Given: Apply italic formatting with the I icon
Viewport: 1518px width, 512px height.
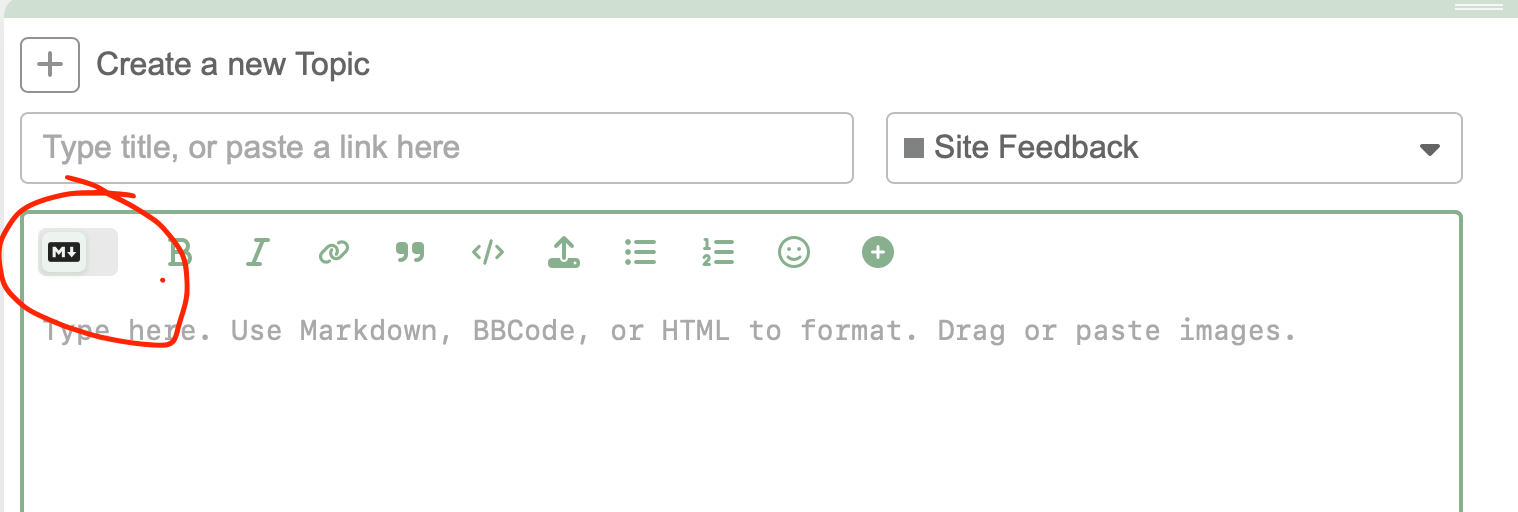Looking at the screenshot, I should tap(258, 252).
